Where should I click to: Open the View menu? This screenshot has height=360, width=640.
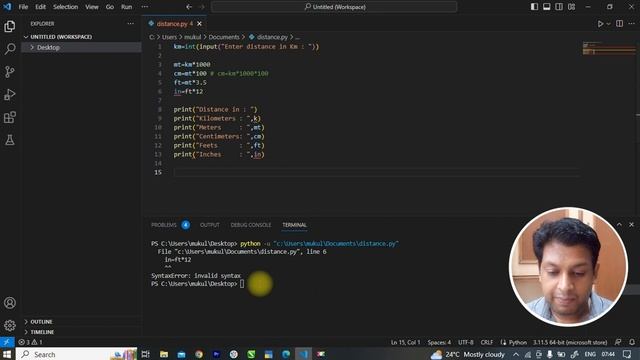pyautogui.click(x=92, y=7)
